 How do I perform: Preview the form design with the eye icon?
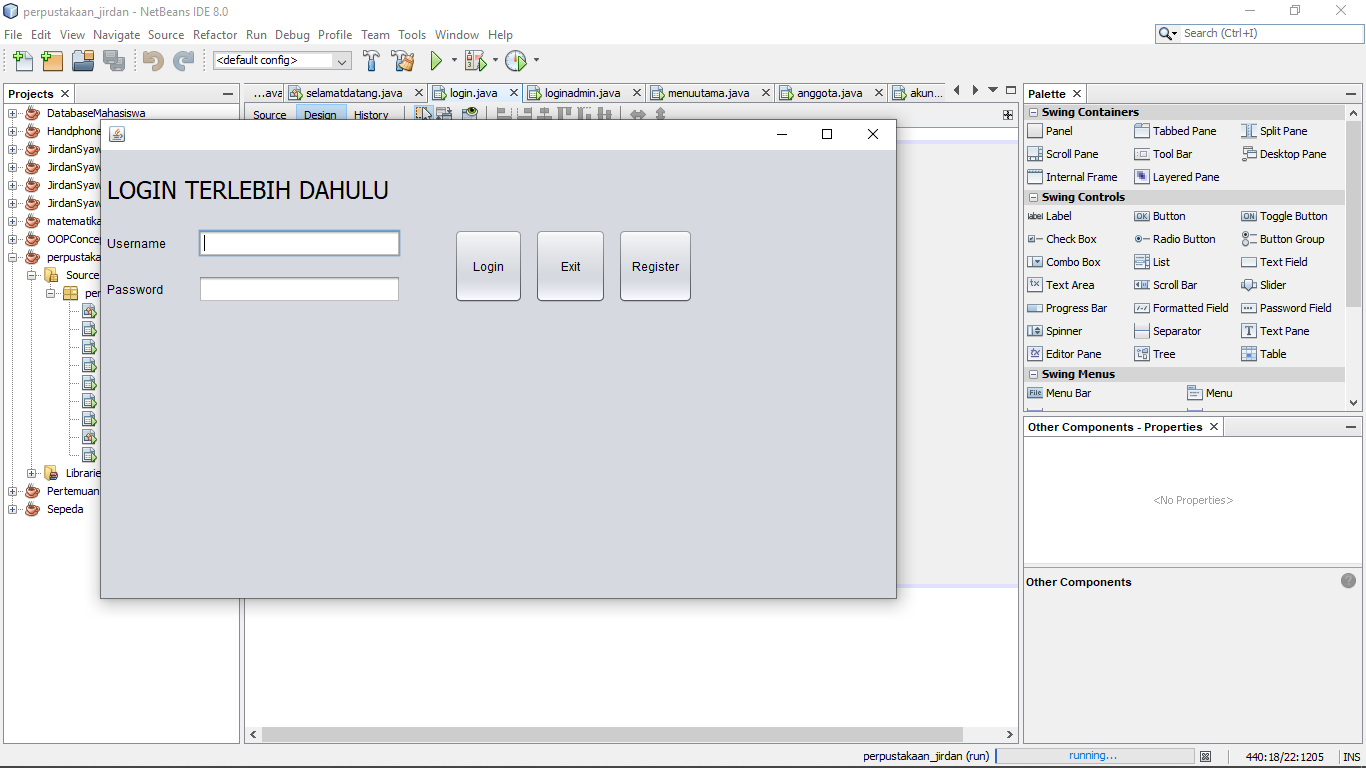point(469,113)
